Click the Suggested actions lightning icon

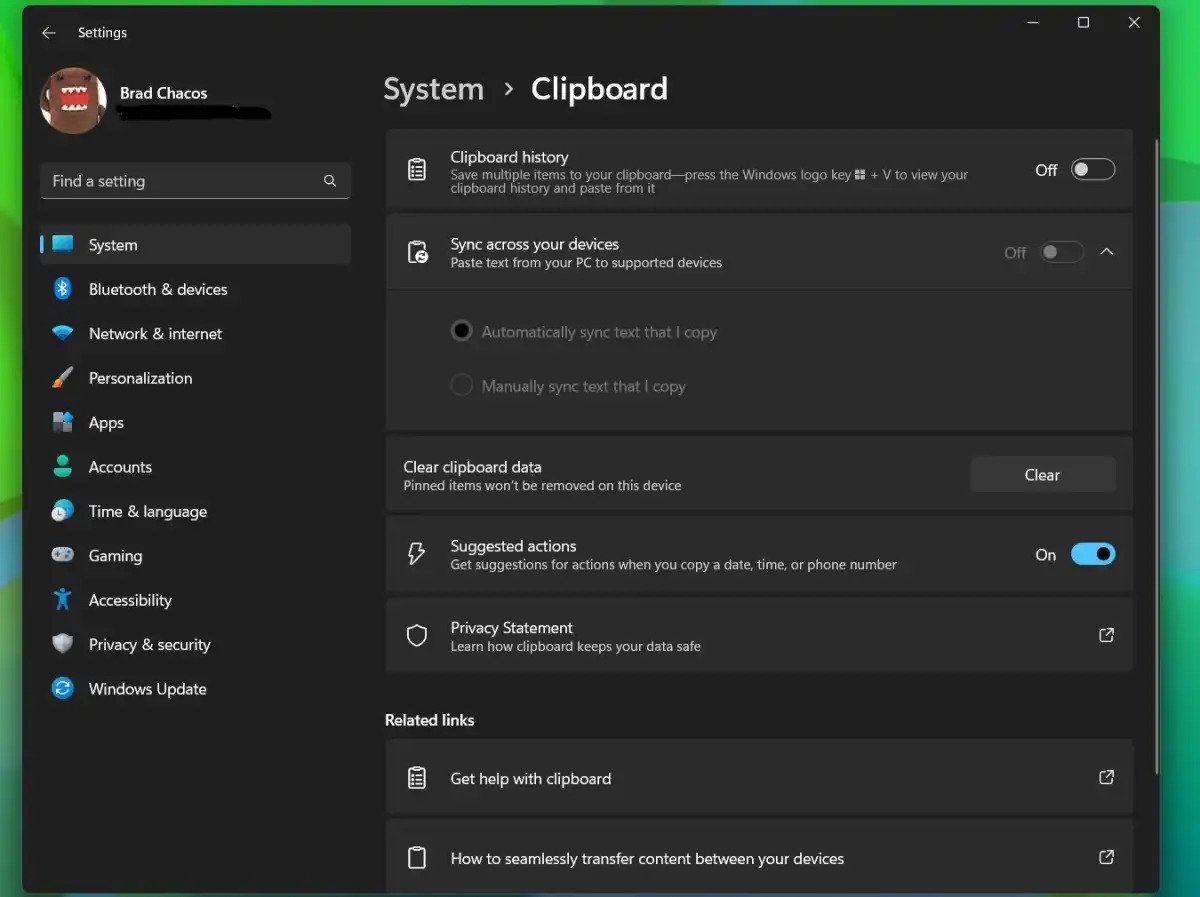pos(417,554)
